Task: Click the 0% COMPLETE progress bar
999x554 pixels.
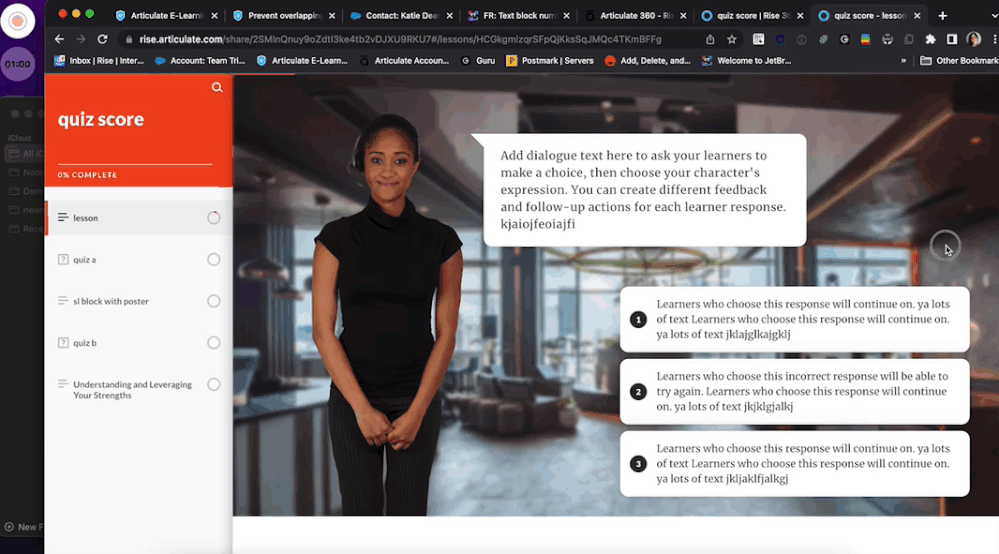Action: click(x=135, y=164)
